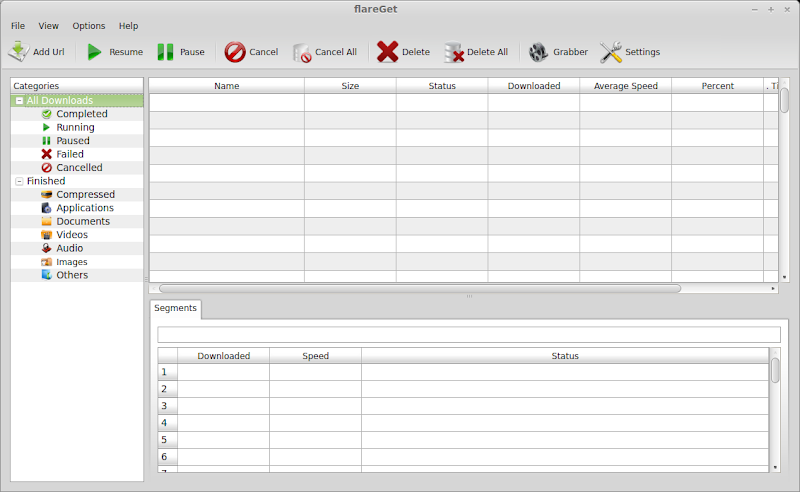Image resolution: width=800 pixels, height=492 pixels.
Task: Click the Downloaded column header in the downloads table
Action: [x=534, y=86]
